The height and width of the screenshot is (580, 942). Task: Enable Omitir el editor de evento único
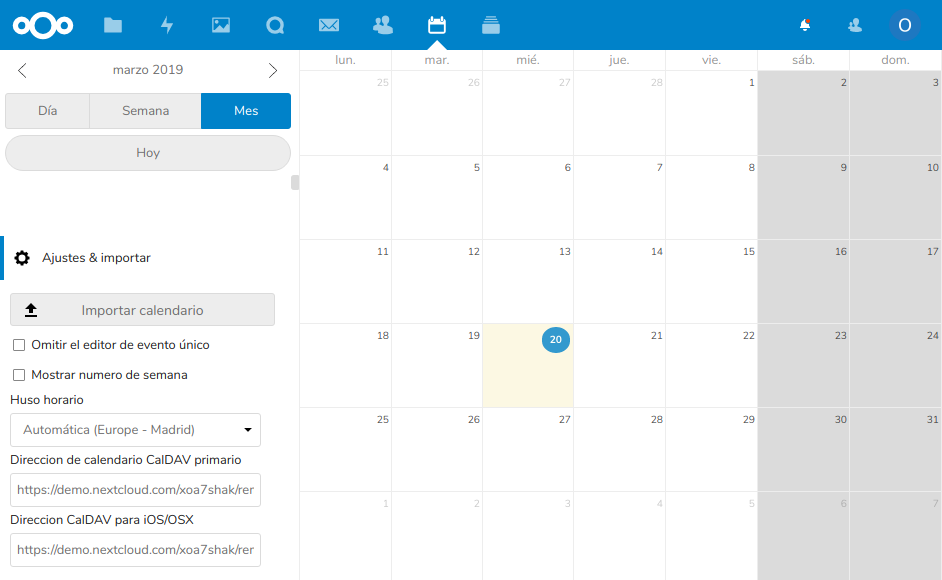tap(19, 345)
